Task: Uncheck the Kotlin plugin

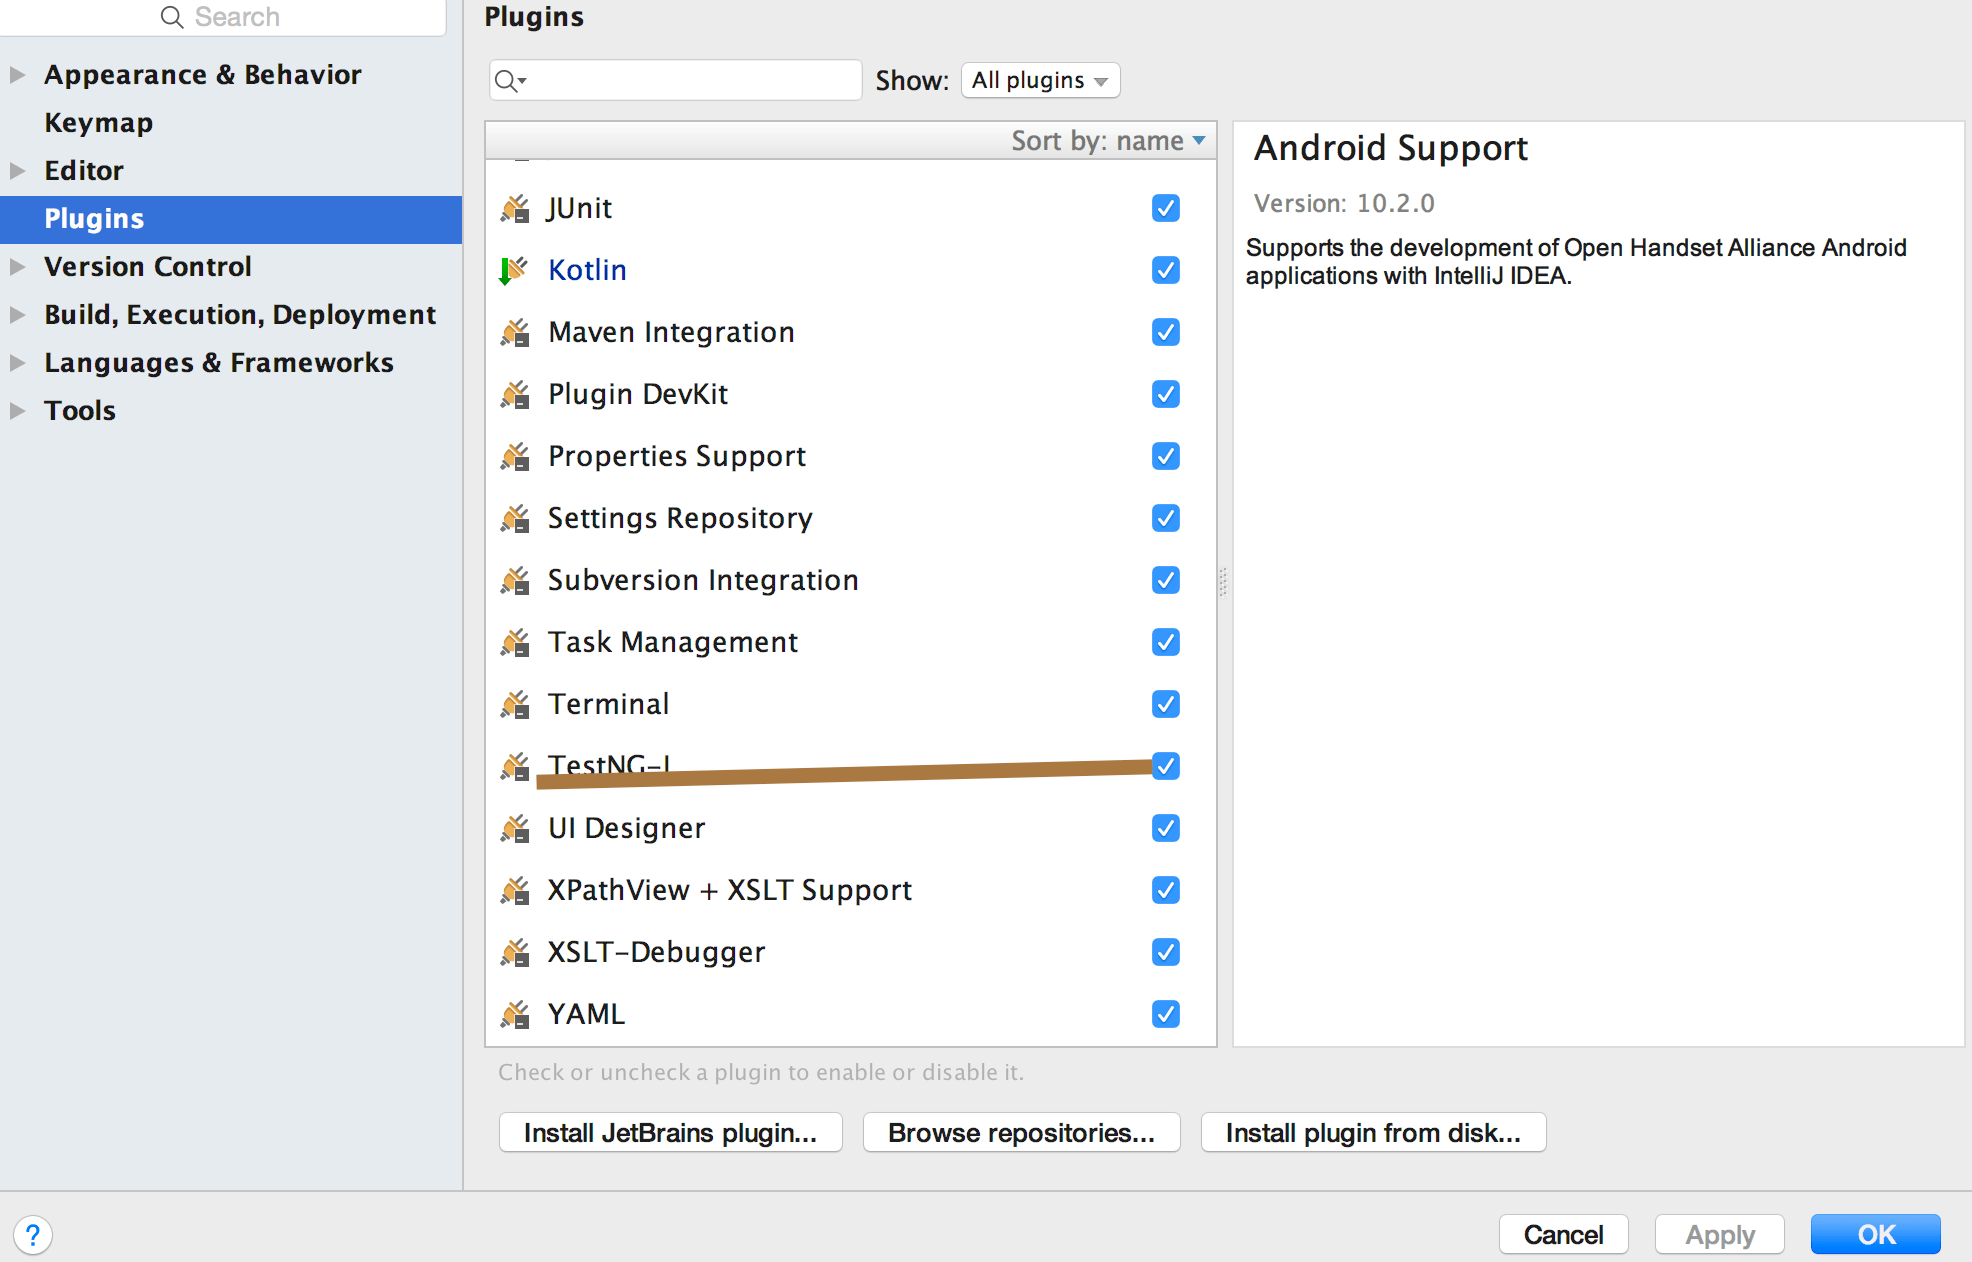Action: tap(1166, 270)
